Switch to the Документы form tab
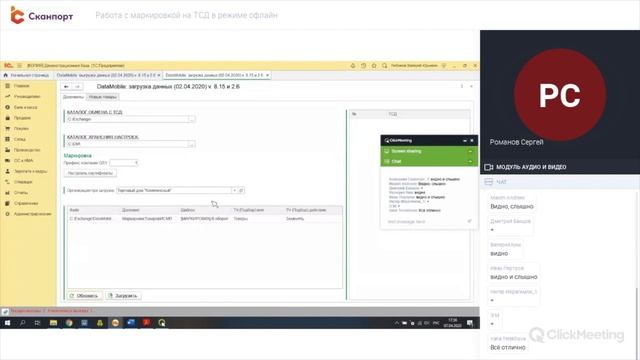The image size is (640, 360). 73,97
